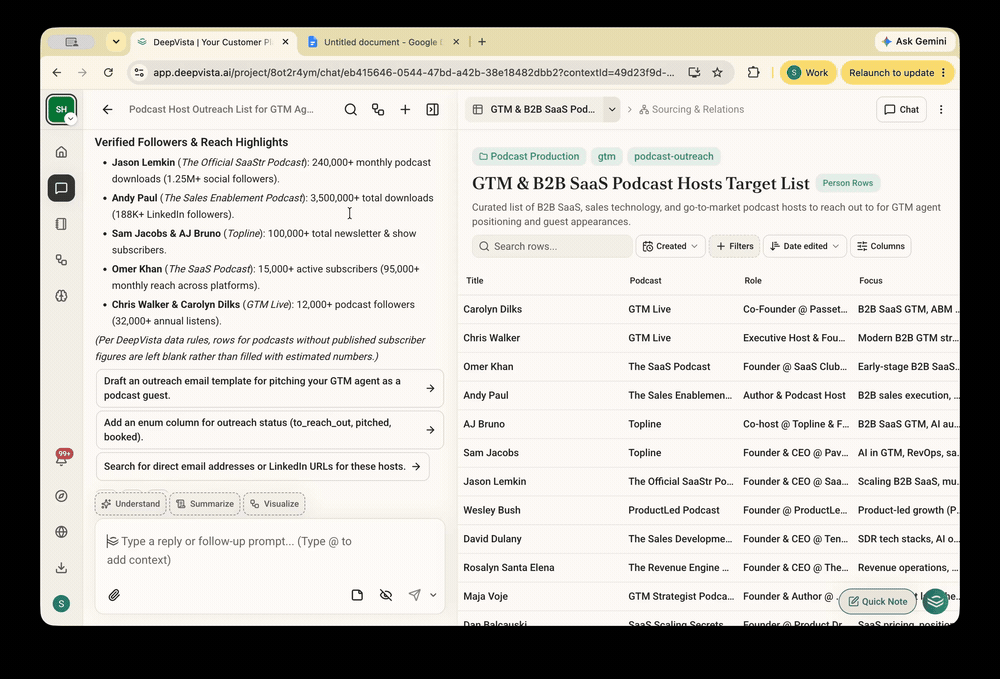
Task: Click Relaunch to update
Action: [897, 73]
